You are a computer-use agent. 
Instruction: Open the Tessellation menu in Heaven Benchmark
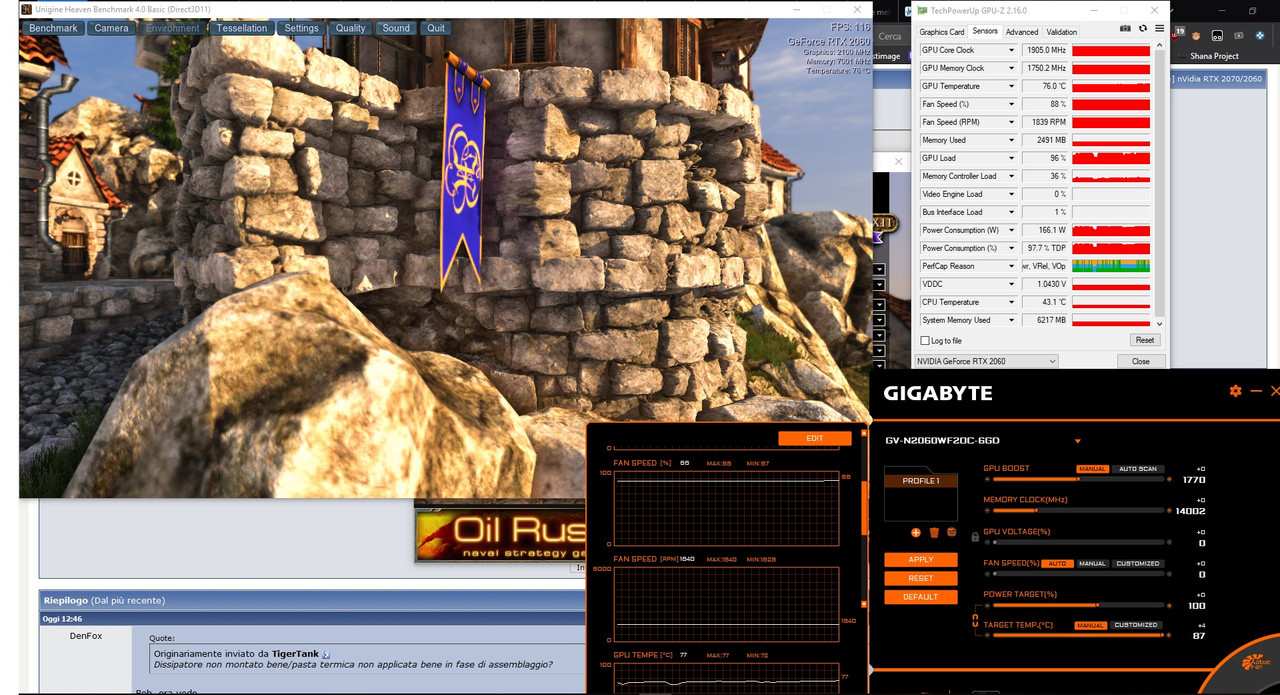(242, 28)
